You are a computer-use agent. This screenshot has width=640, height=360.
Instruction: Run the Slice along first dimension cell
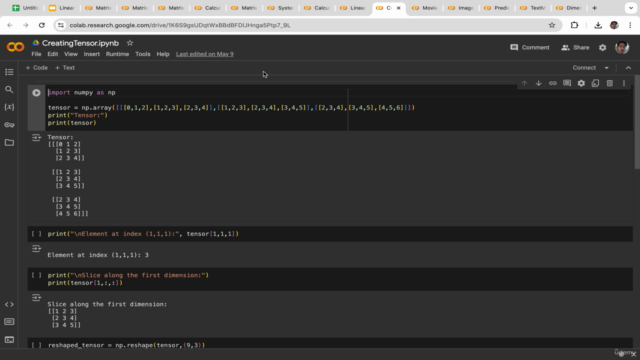click(x=36, y=275)
